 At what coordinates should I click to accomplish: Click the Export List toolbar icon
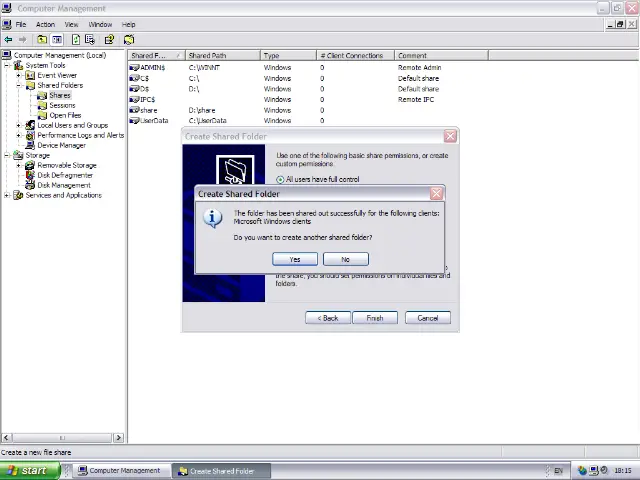pos(90,40)
